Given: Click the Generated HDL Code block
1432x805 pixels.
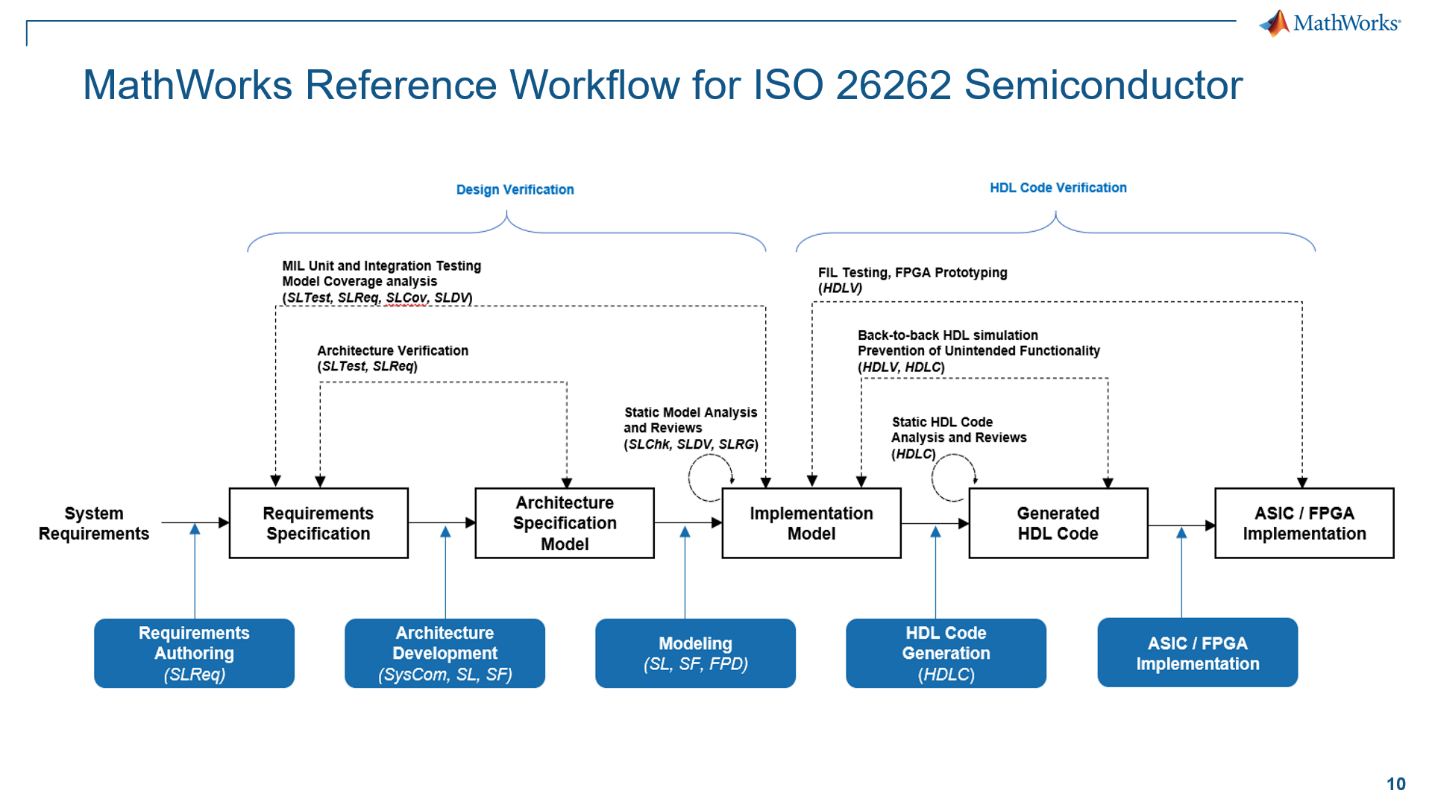Looking at the screenshot, I should 1057,523.
